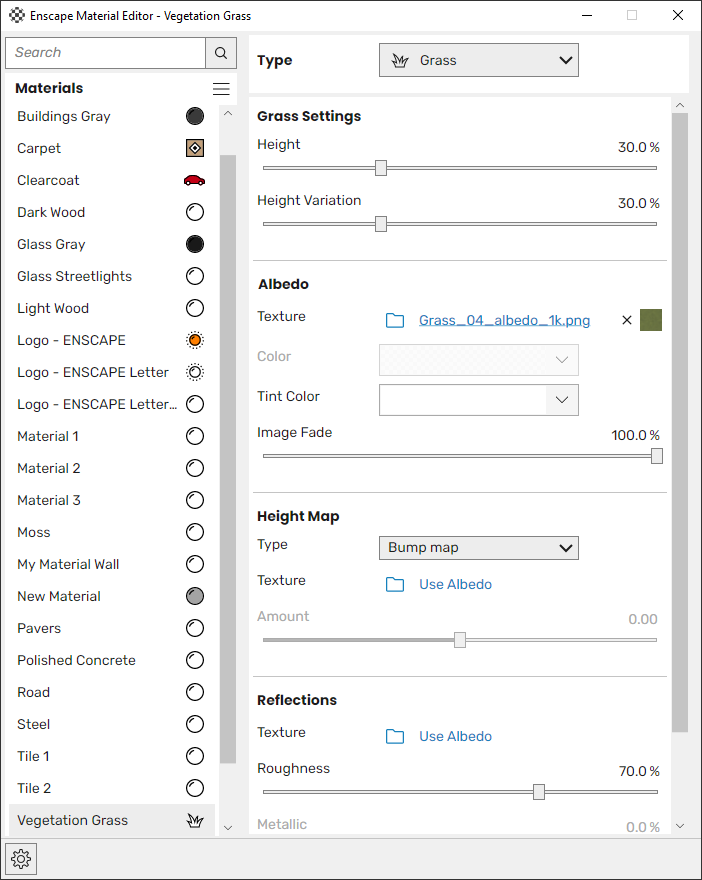Click the orange Logo - ENSCAPE emissive icon

(x=195, y=340)
